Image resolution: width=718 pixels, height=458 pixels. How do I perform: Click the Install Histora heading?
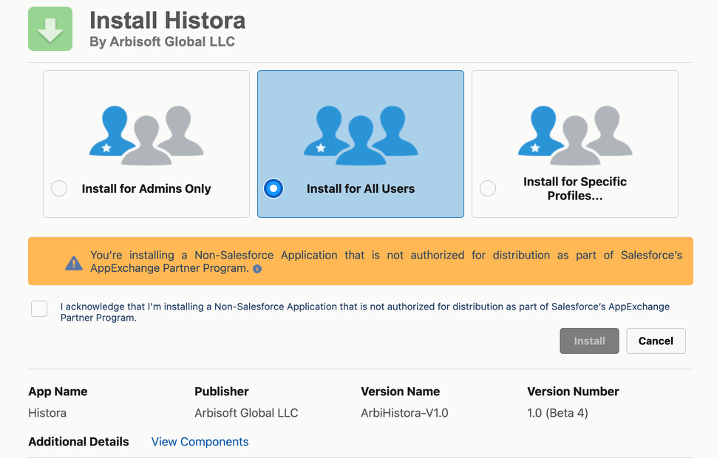168,21
